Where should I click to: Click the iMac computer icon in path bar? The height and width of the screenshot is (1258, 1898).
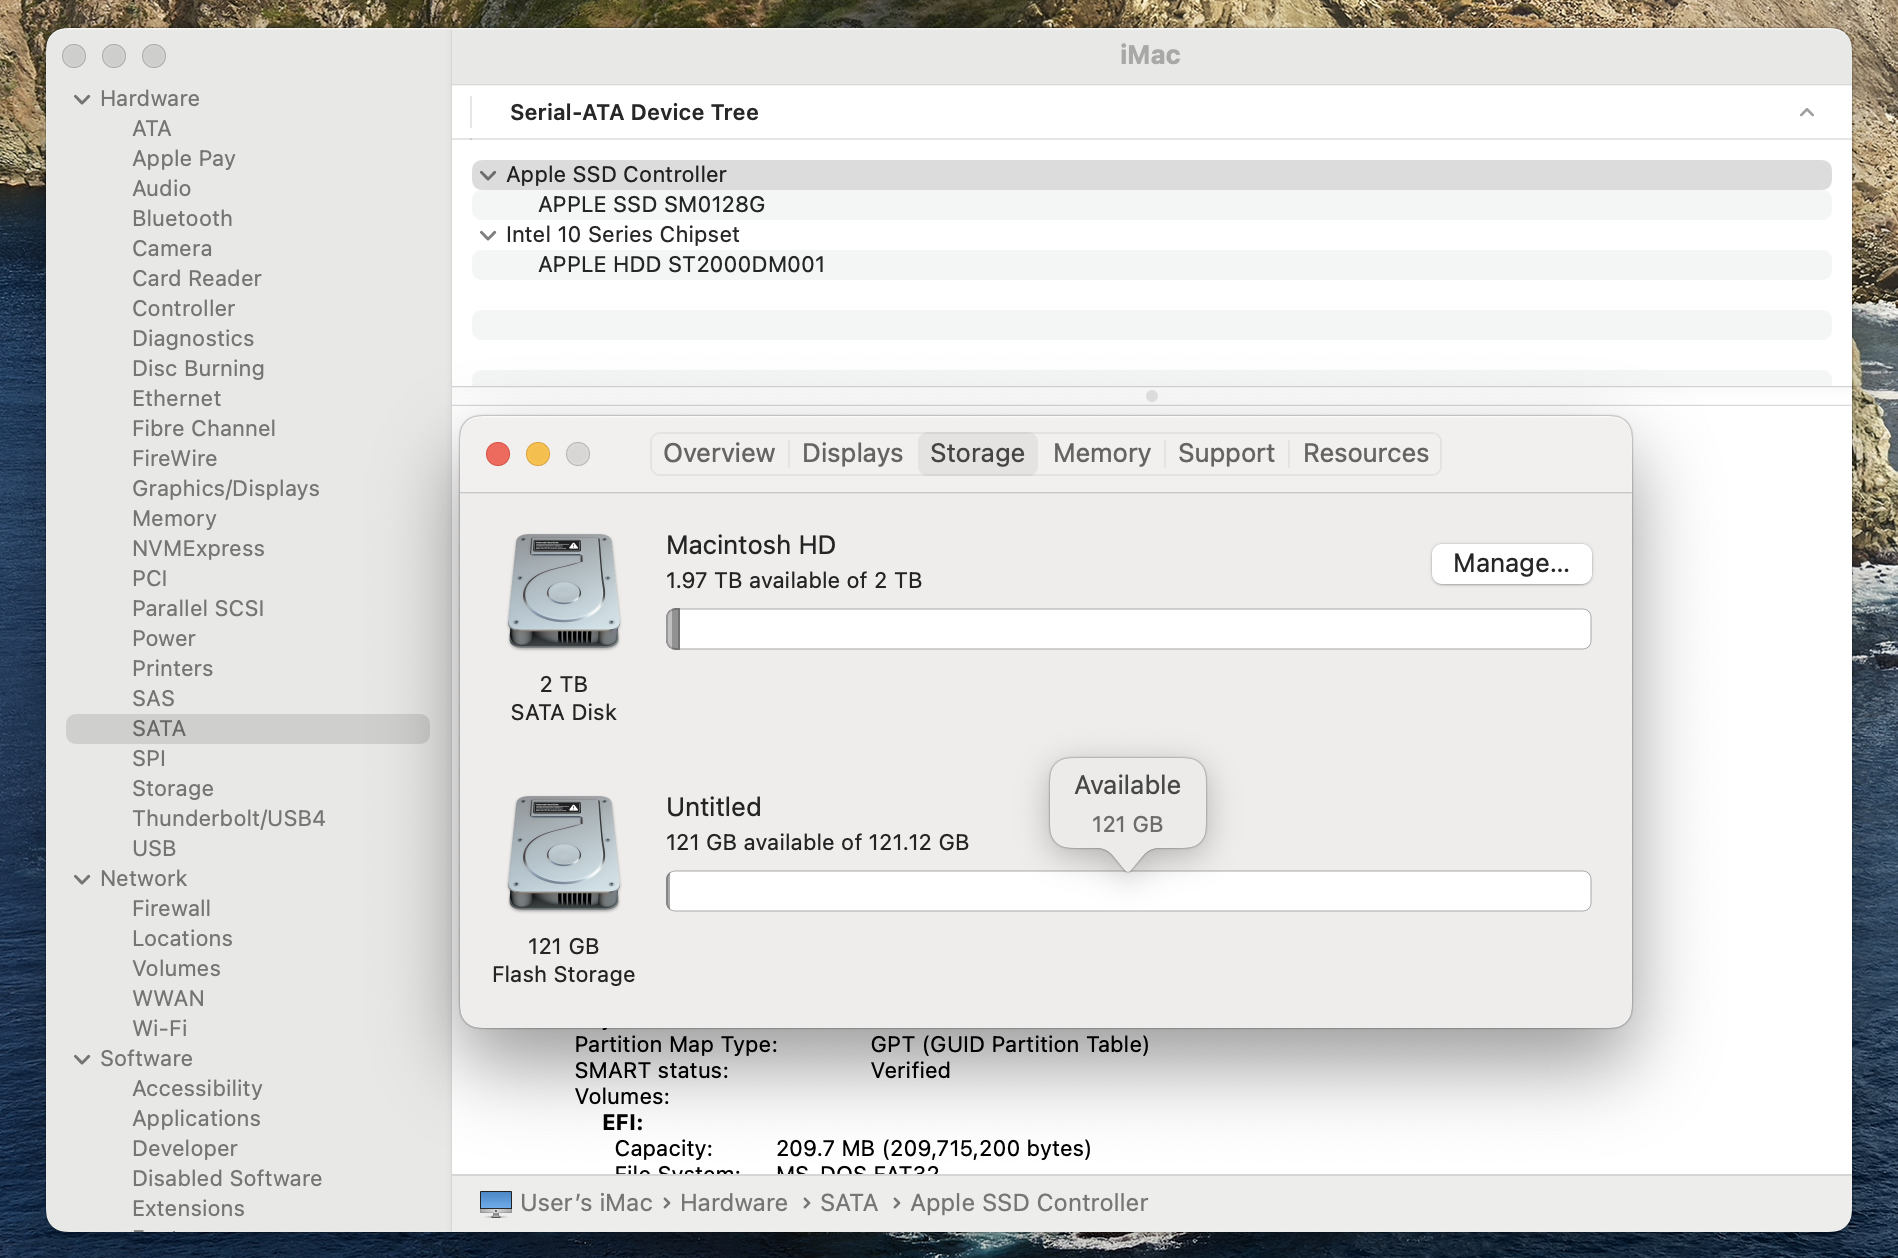coord(496,1203)
